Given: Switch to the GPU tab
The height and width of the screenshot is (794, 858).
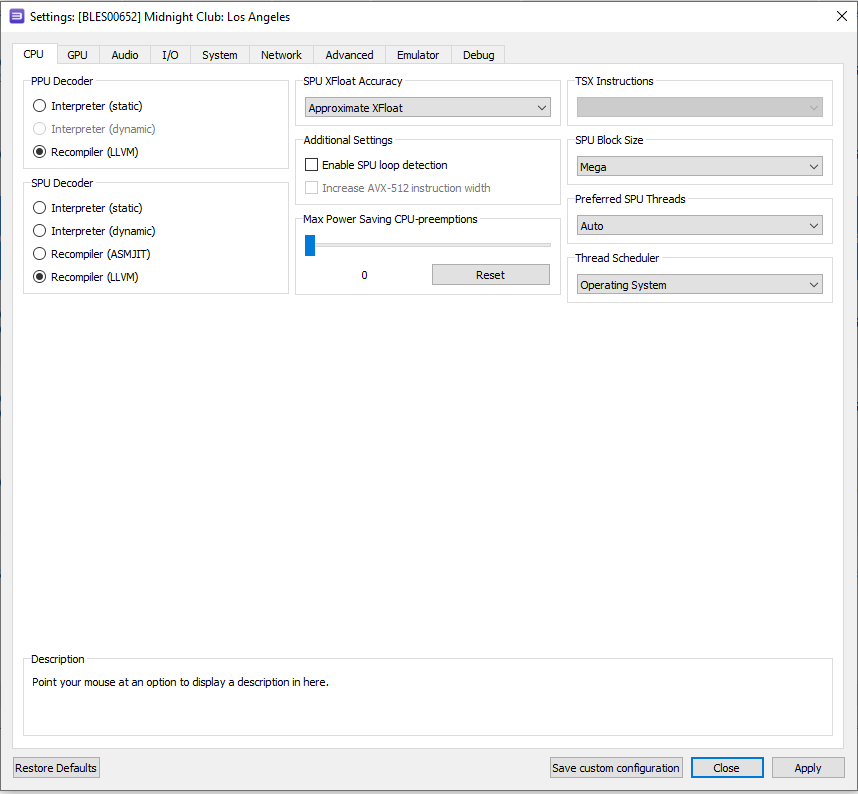Looking at the screenshot, I should coord(77,55).
